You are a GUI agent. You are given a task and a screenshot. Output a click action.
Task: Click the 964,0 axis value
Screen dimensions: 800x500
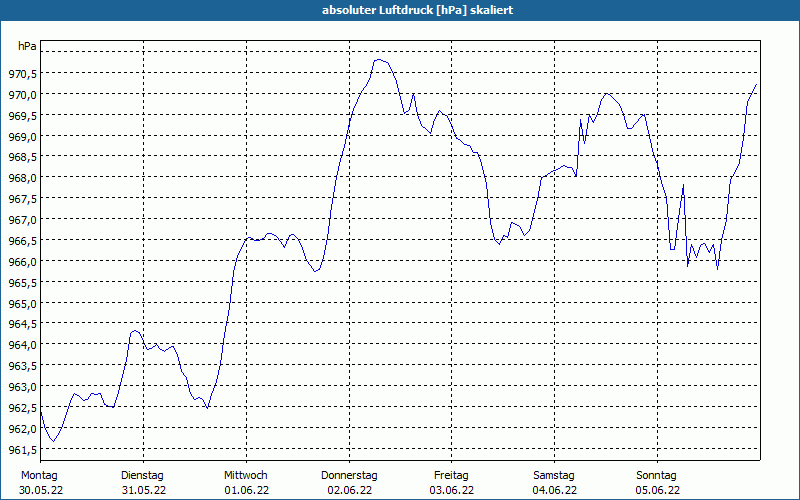[23, 345]
